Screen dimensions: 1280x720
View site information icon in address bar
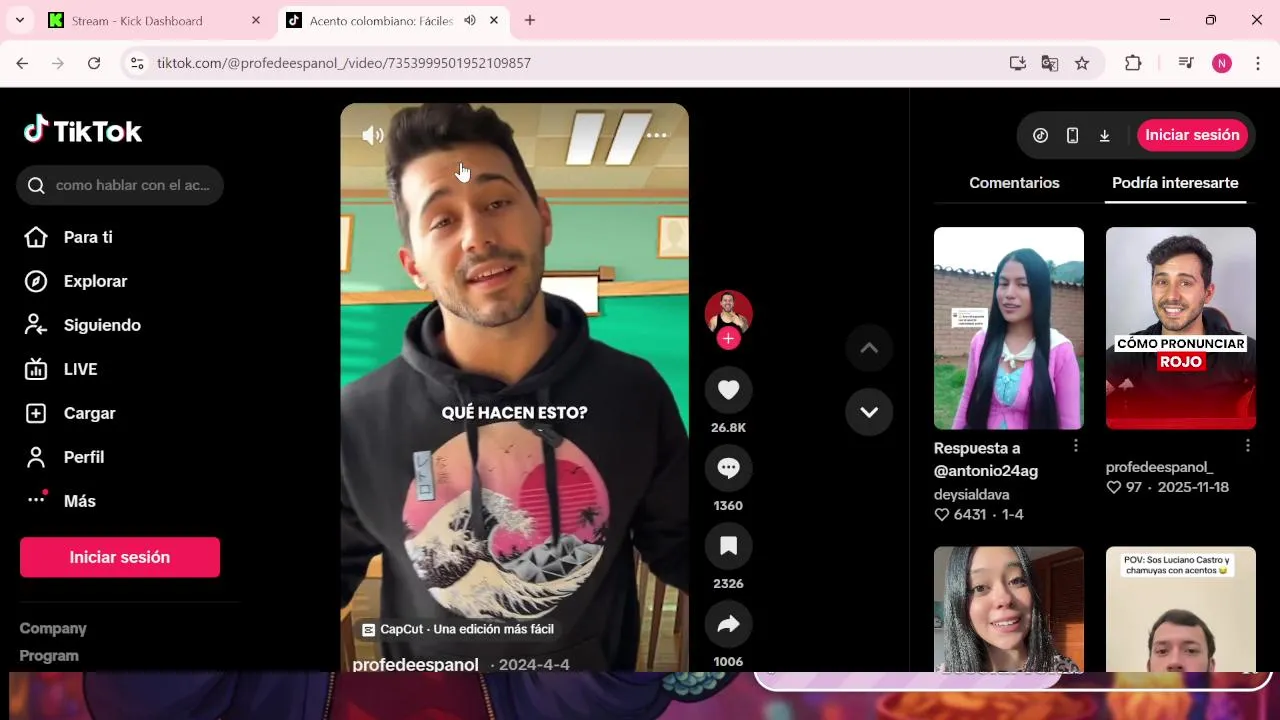pyautogui.click(x=138, y=63)
